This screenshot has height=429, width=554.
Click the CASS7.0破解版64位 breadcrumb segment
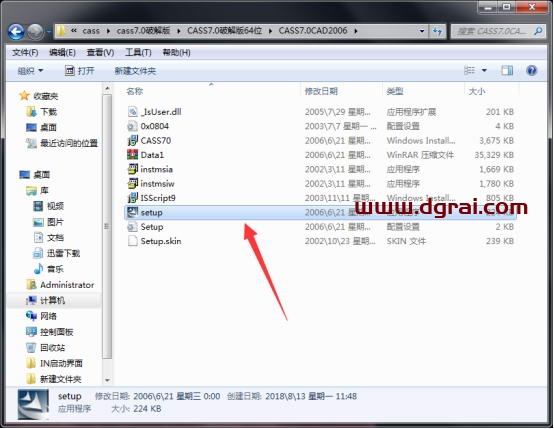click(x=224, y=31)
